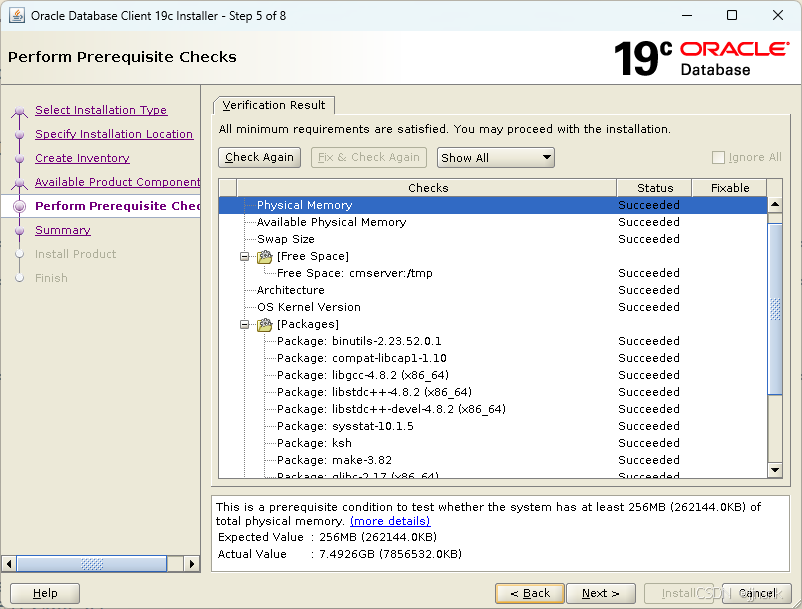802x609 pixels.
Task: Select Package: libgcc-4.8.2 (x86_64) row
Action: pyautogui.click(x=493, y=375)
